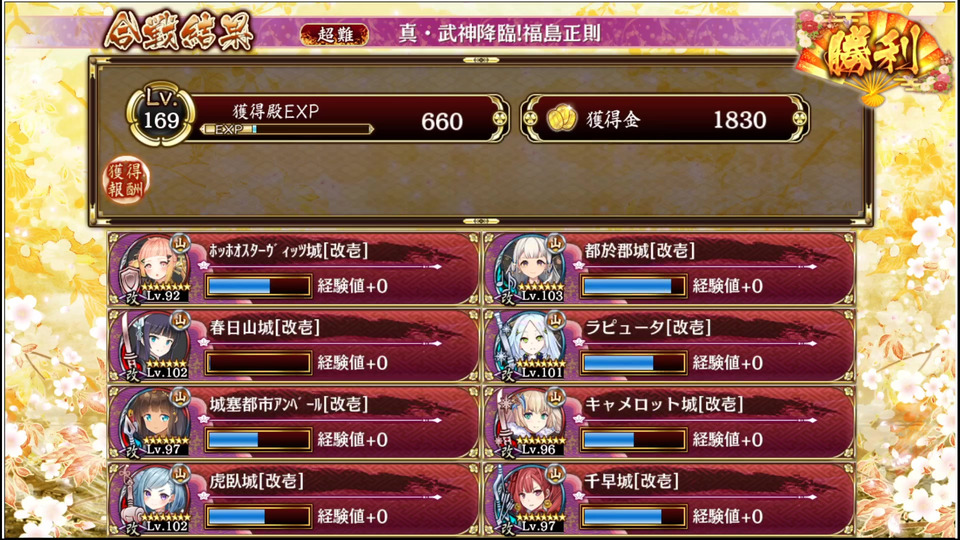Click the 獲得金 1830 reward panel
Image resolution: width=960 pixels, height=540 pixels.
point(665,119)
